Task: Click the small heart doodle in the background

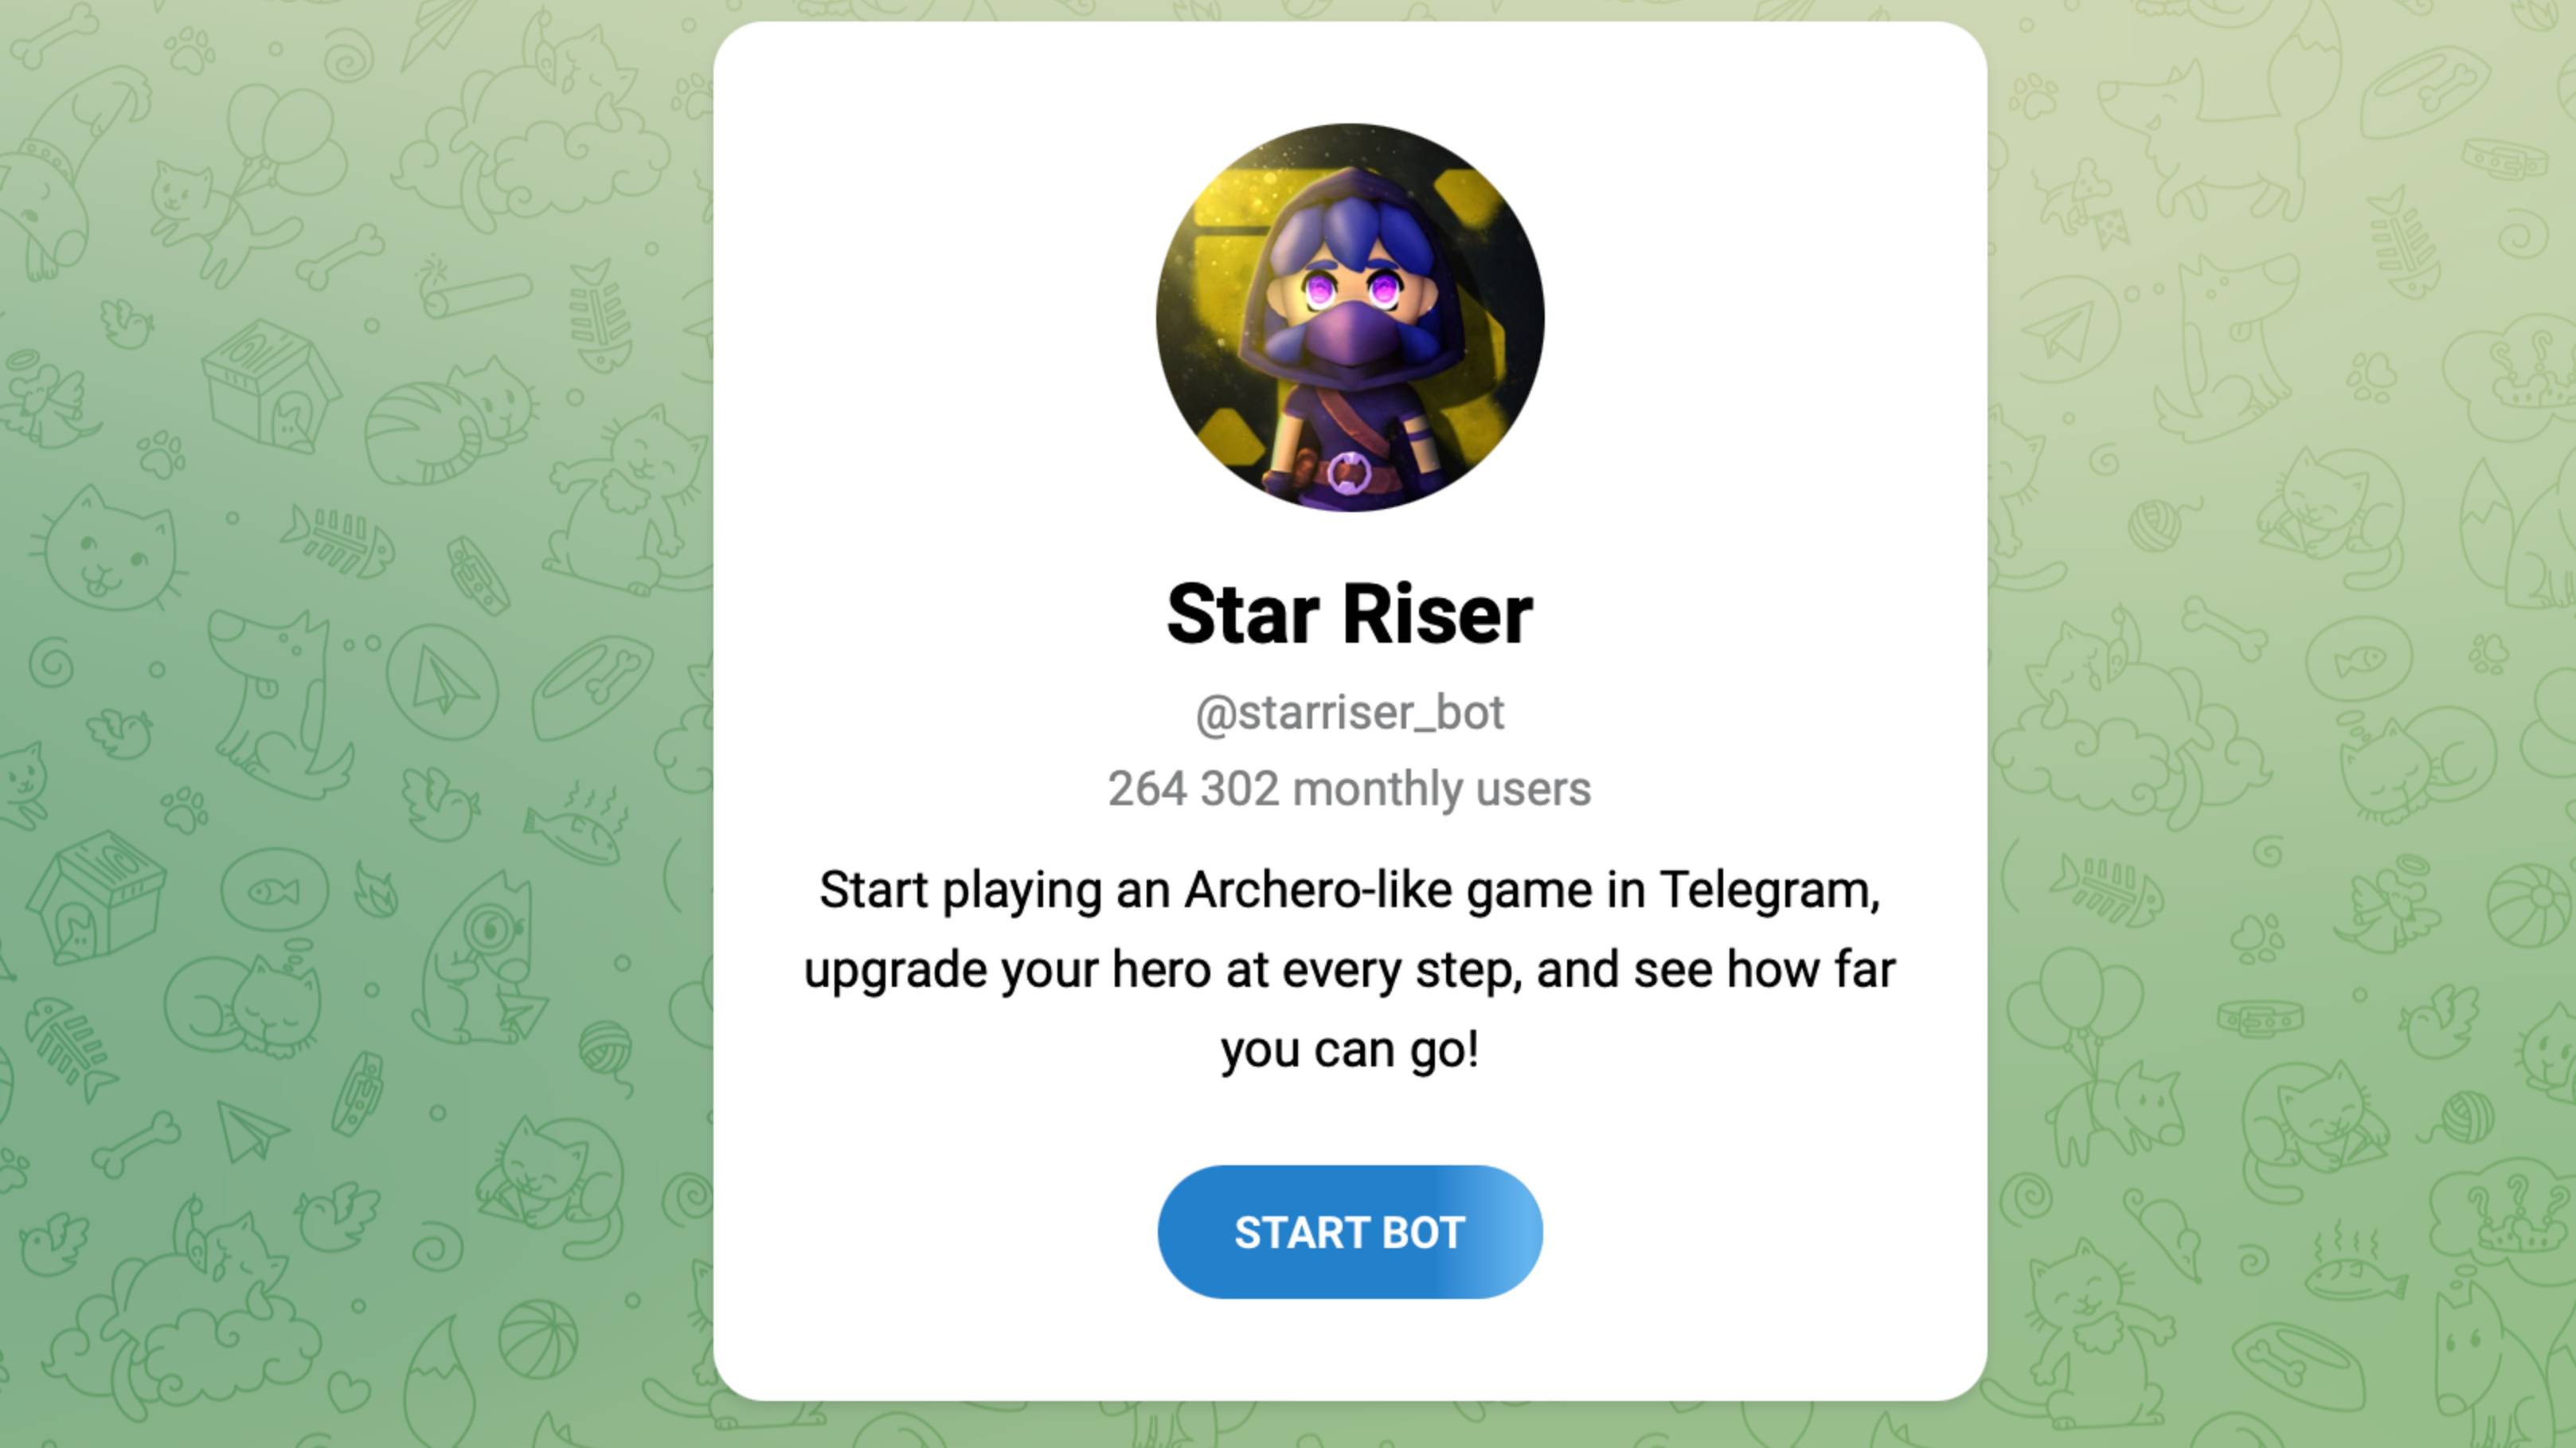Action: [x=349, y=1389]
